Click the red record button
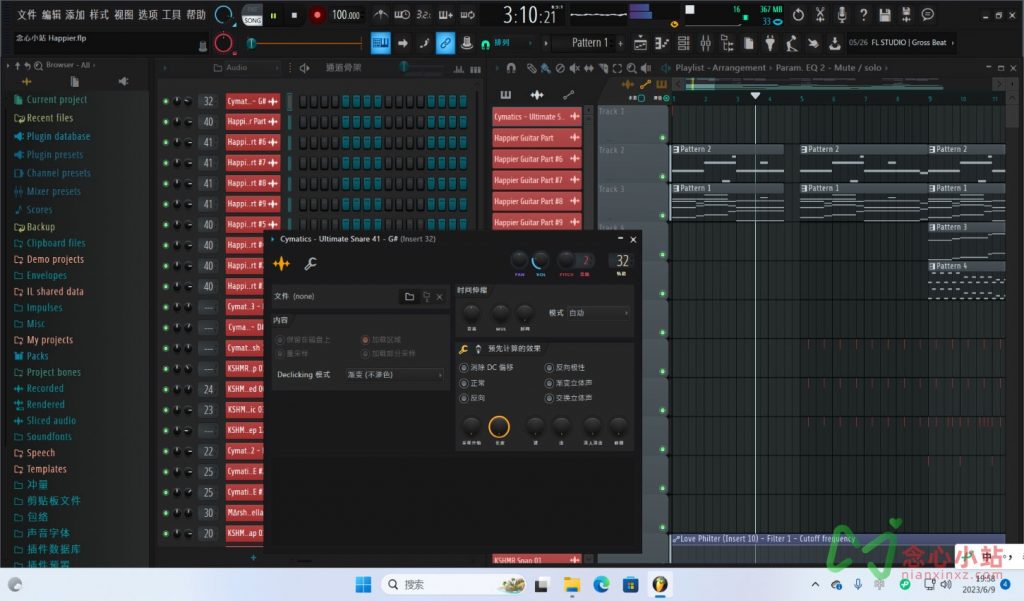1024x601 pixels. 317,15
